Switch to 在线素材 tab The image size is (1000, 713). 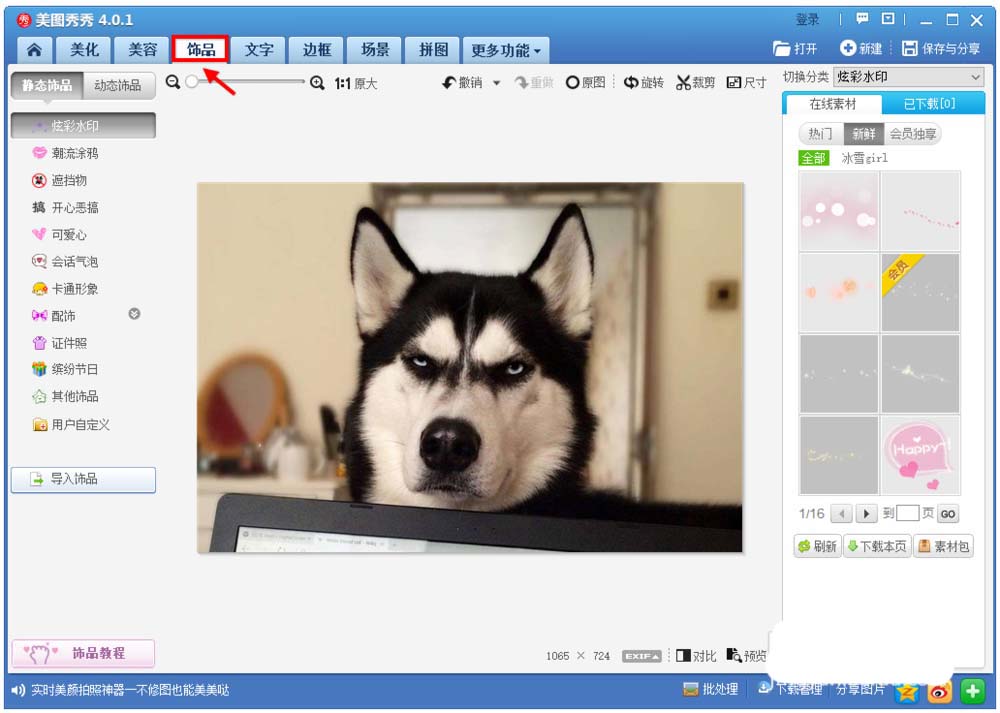tap(832, 104)
